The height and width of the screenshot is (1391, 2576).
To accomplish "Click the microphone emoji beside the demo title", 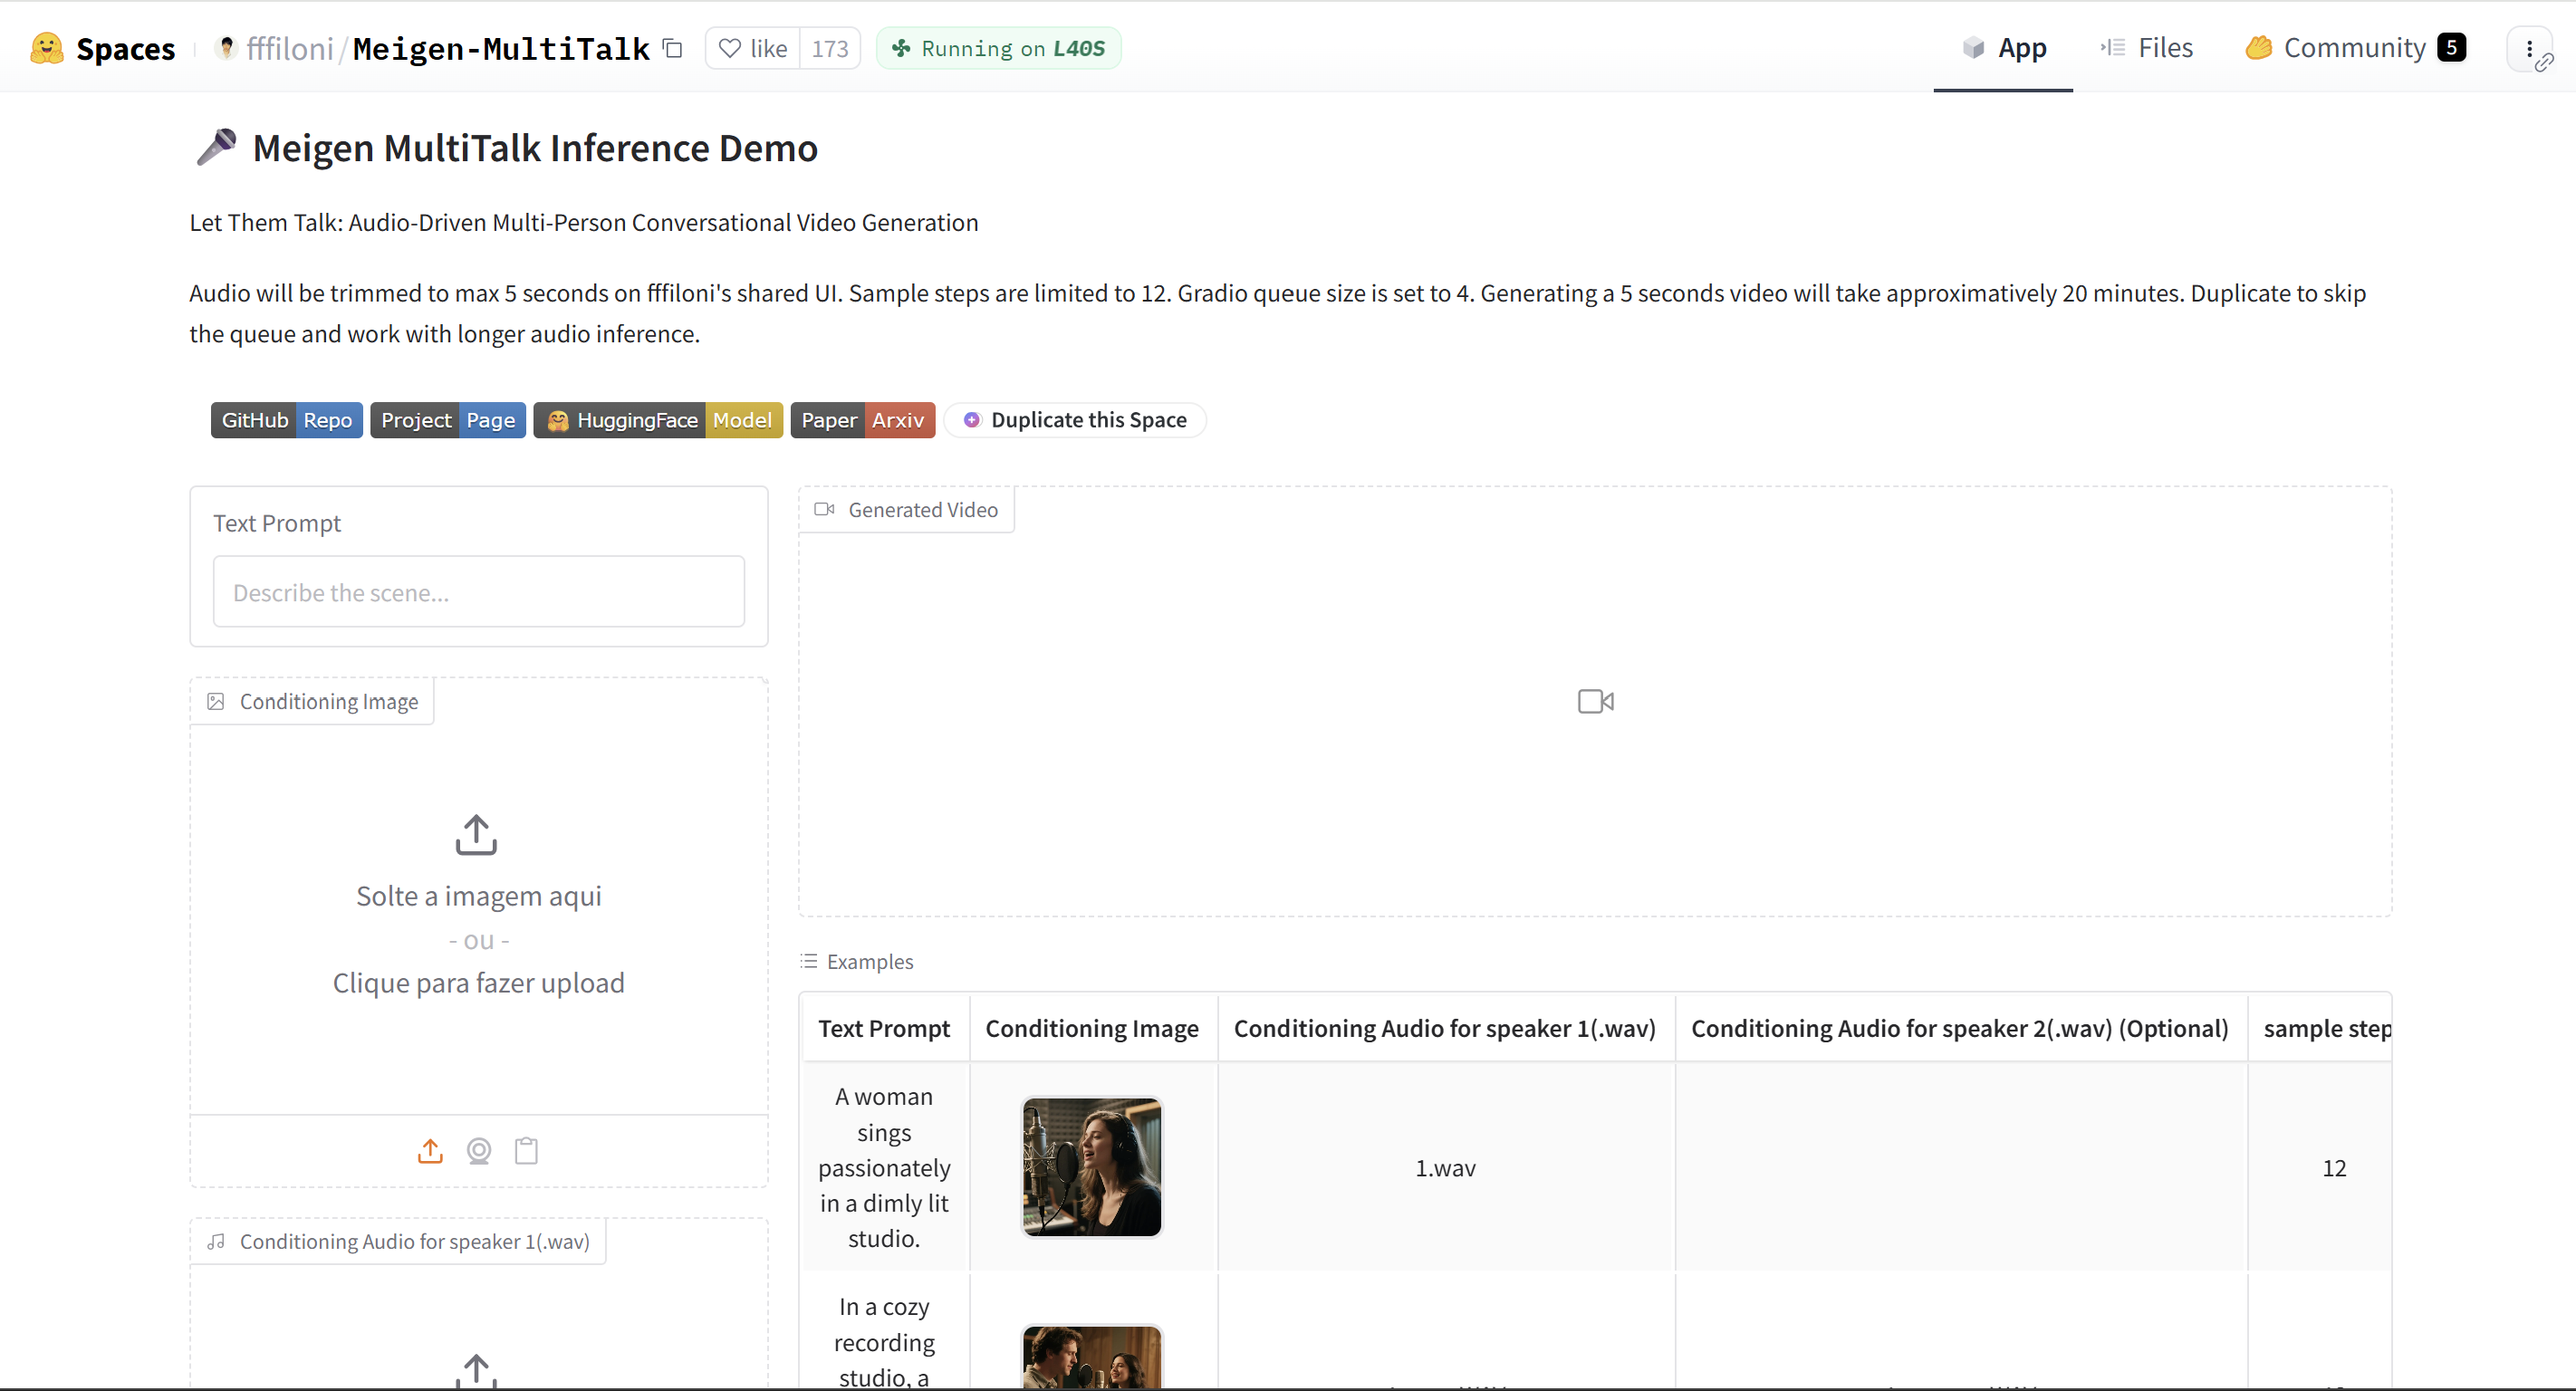I will click(216, 147).
